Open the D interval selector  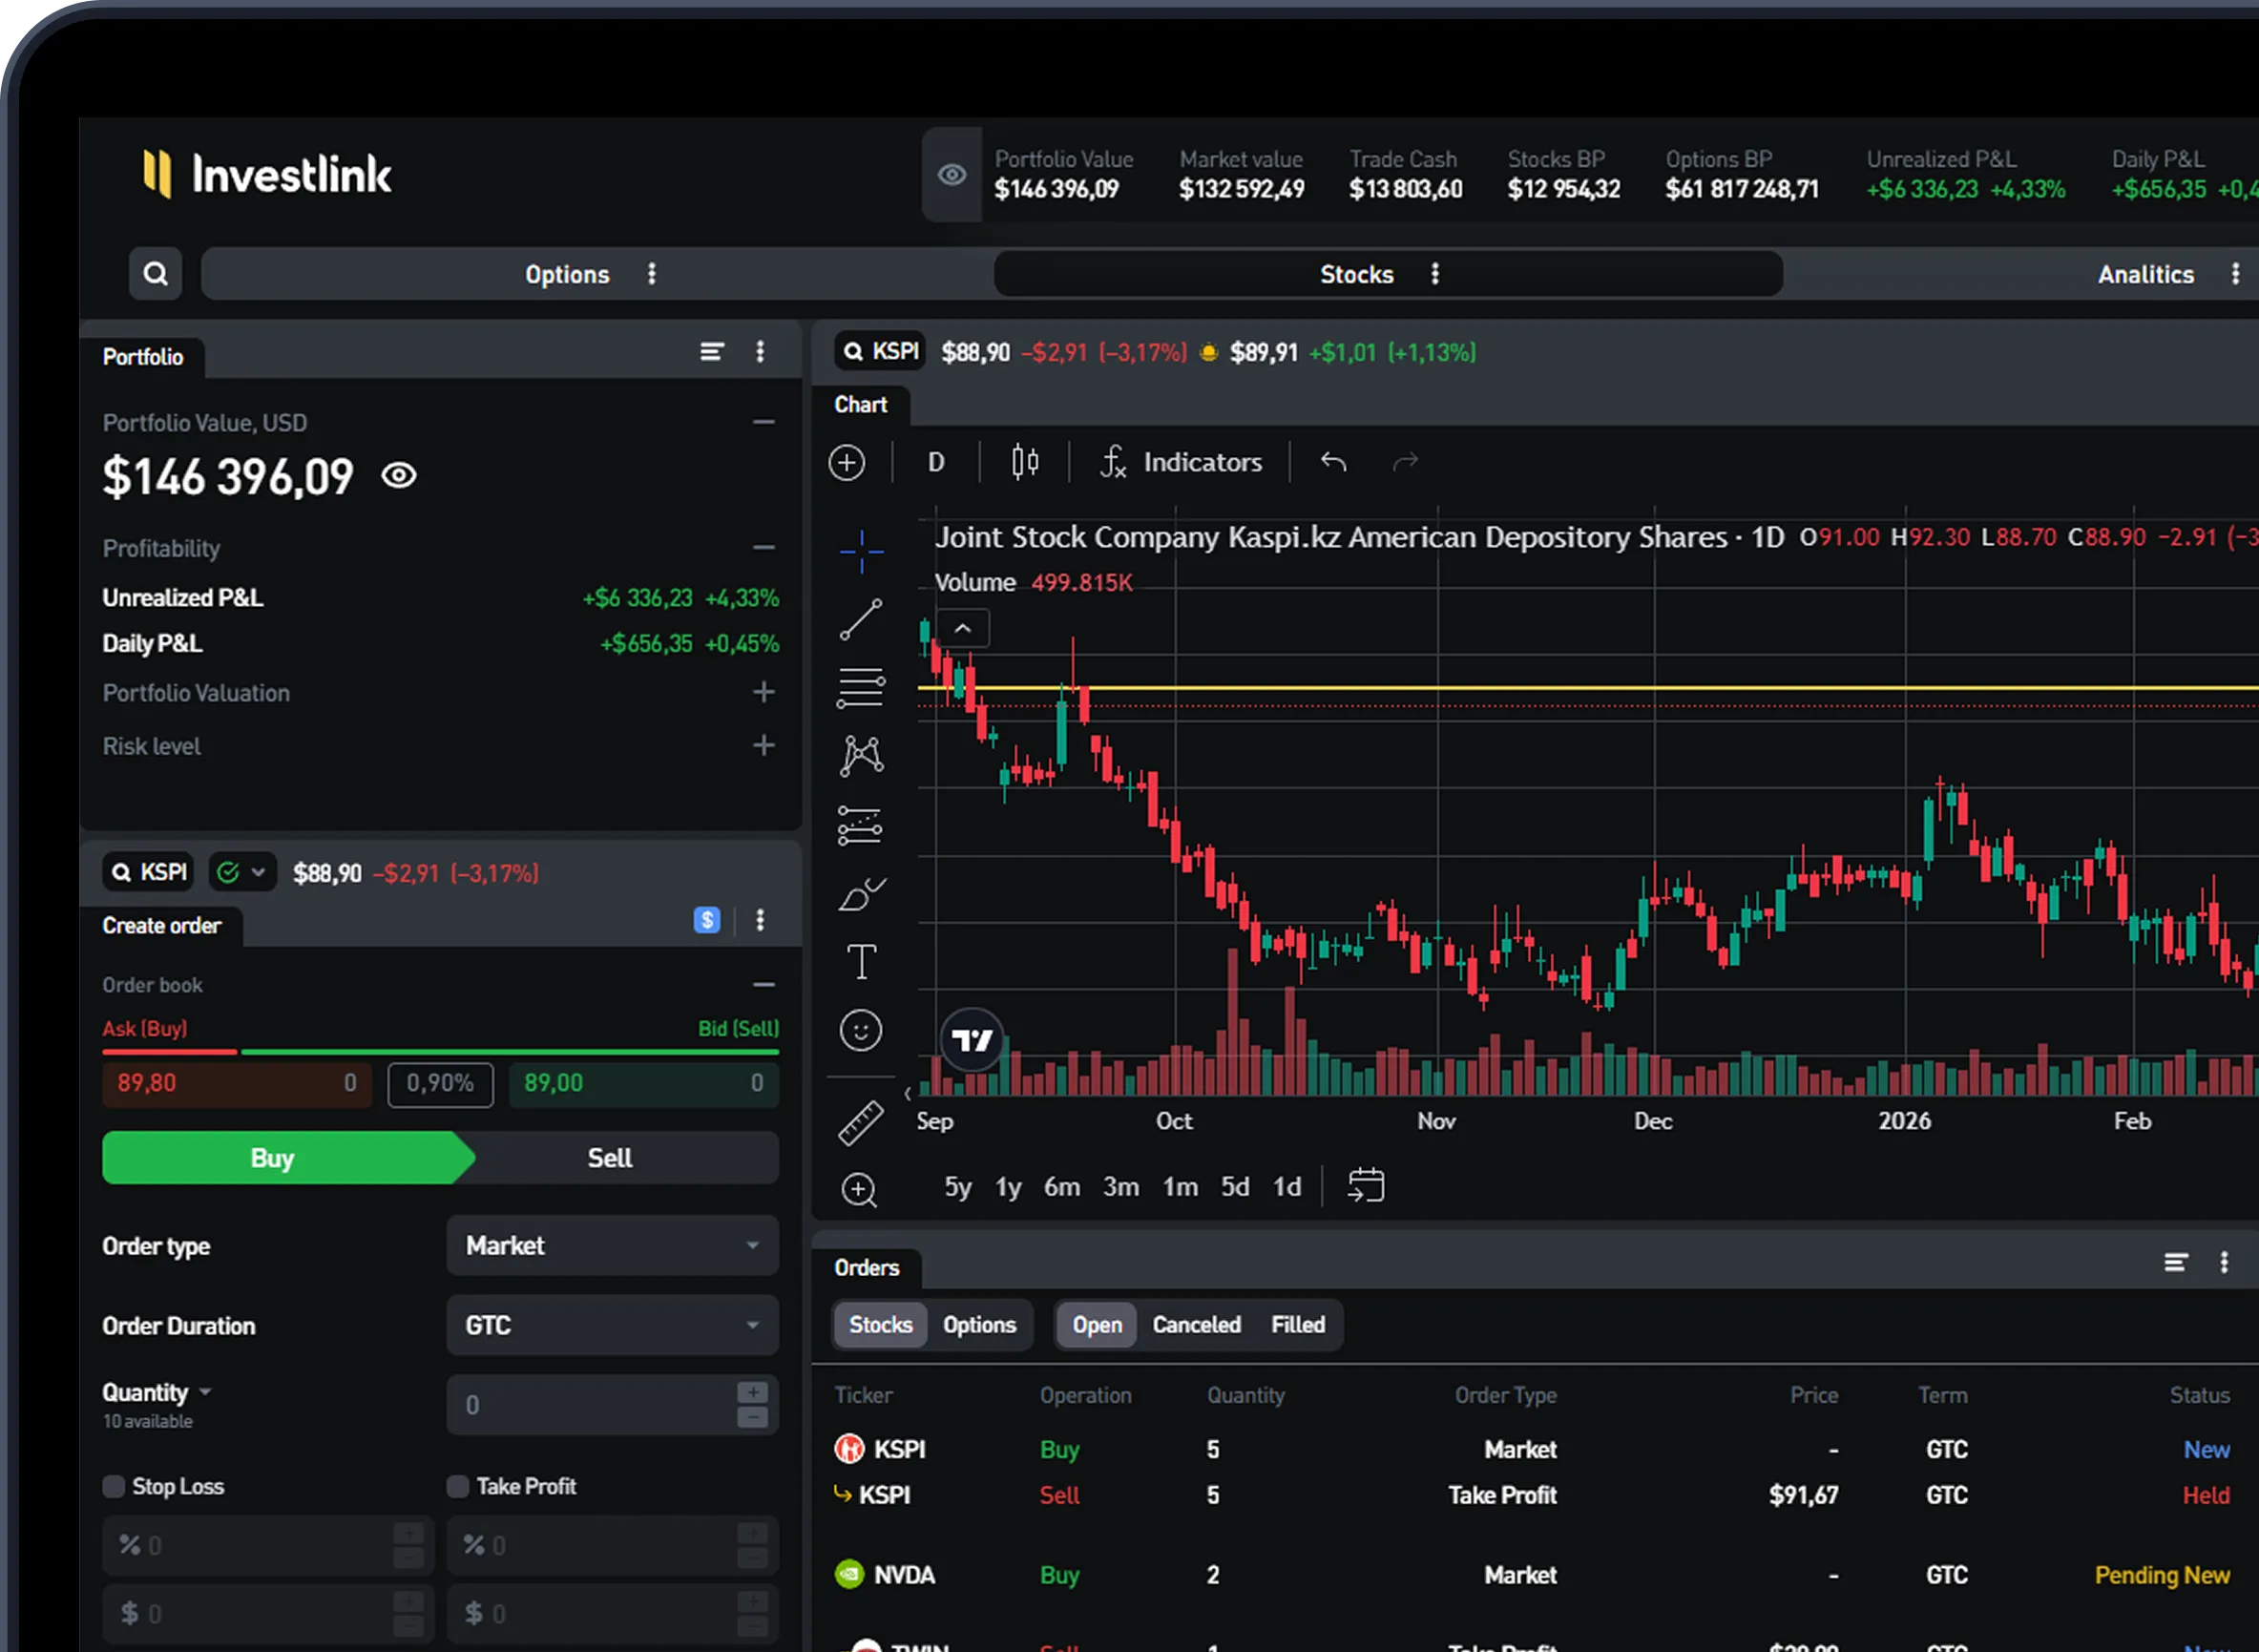[x=936, y=462]
